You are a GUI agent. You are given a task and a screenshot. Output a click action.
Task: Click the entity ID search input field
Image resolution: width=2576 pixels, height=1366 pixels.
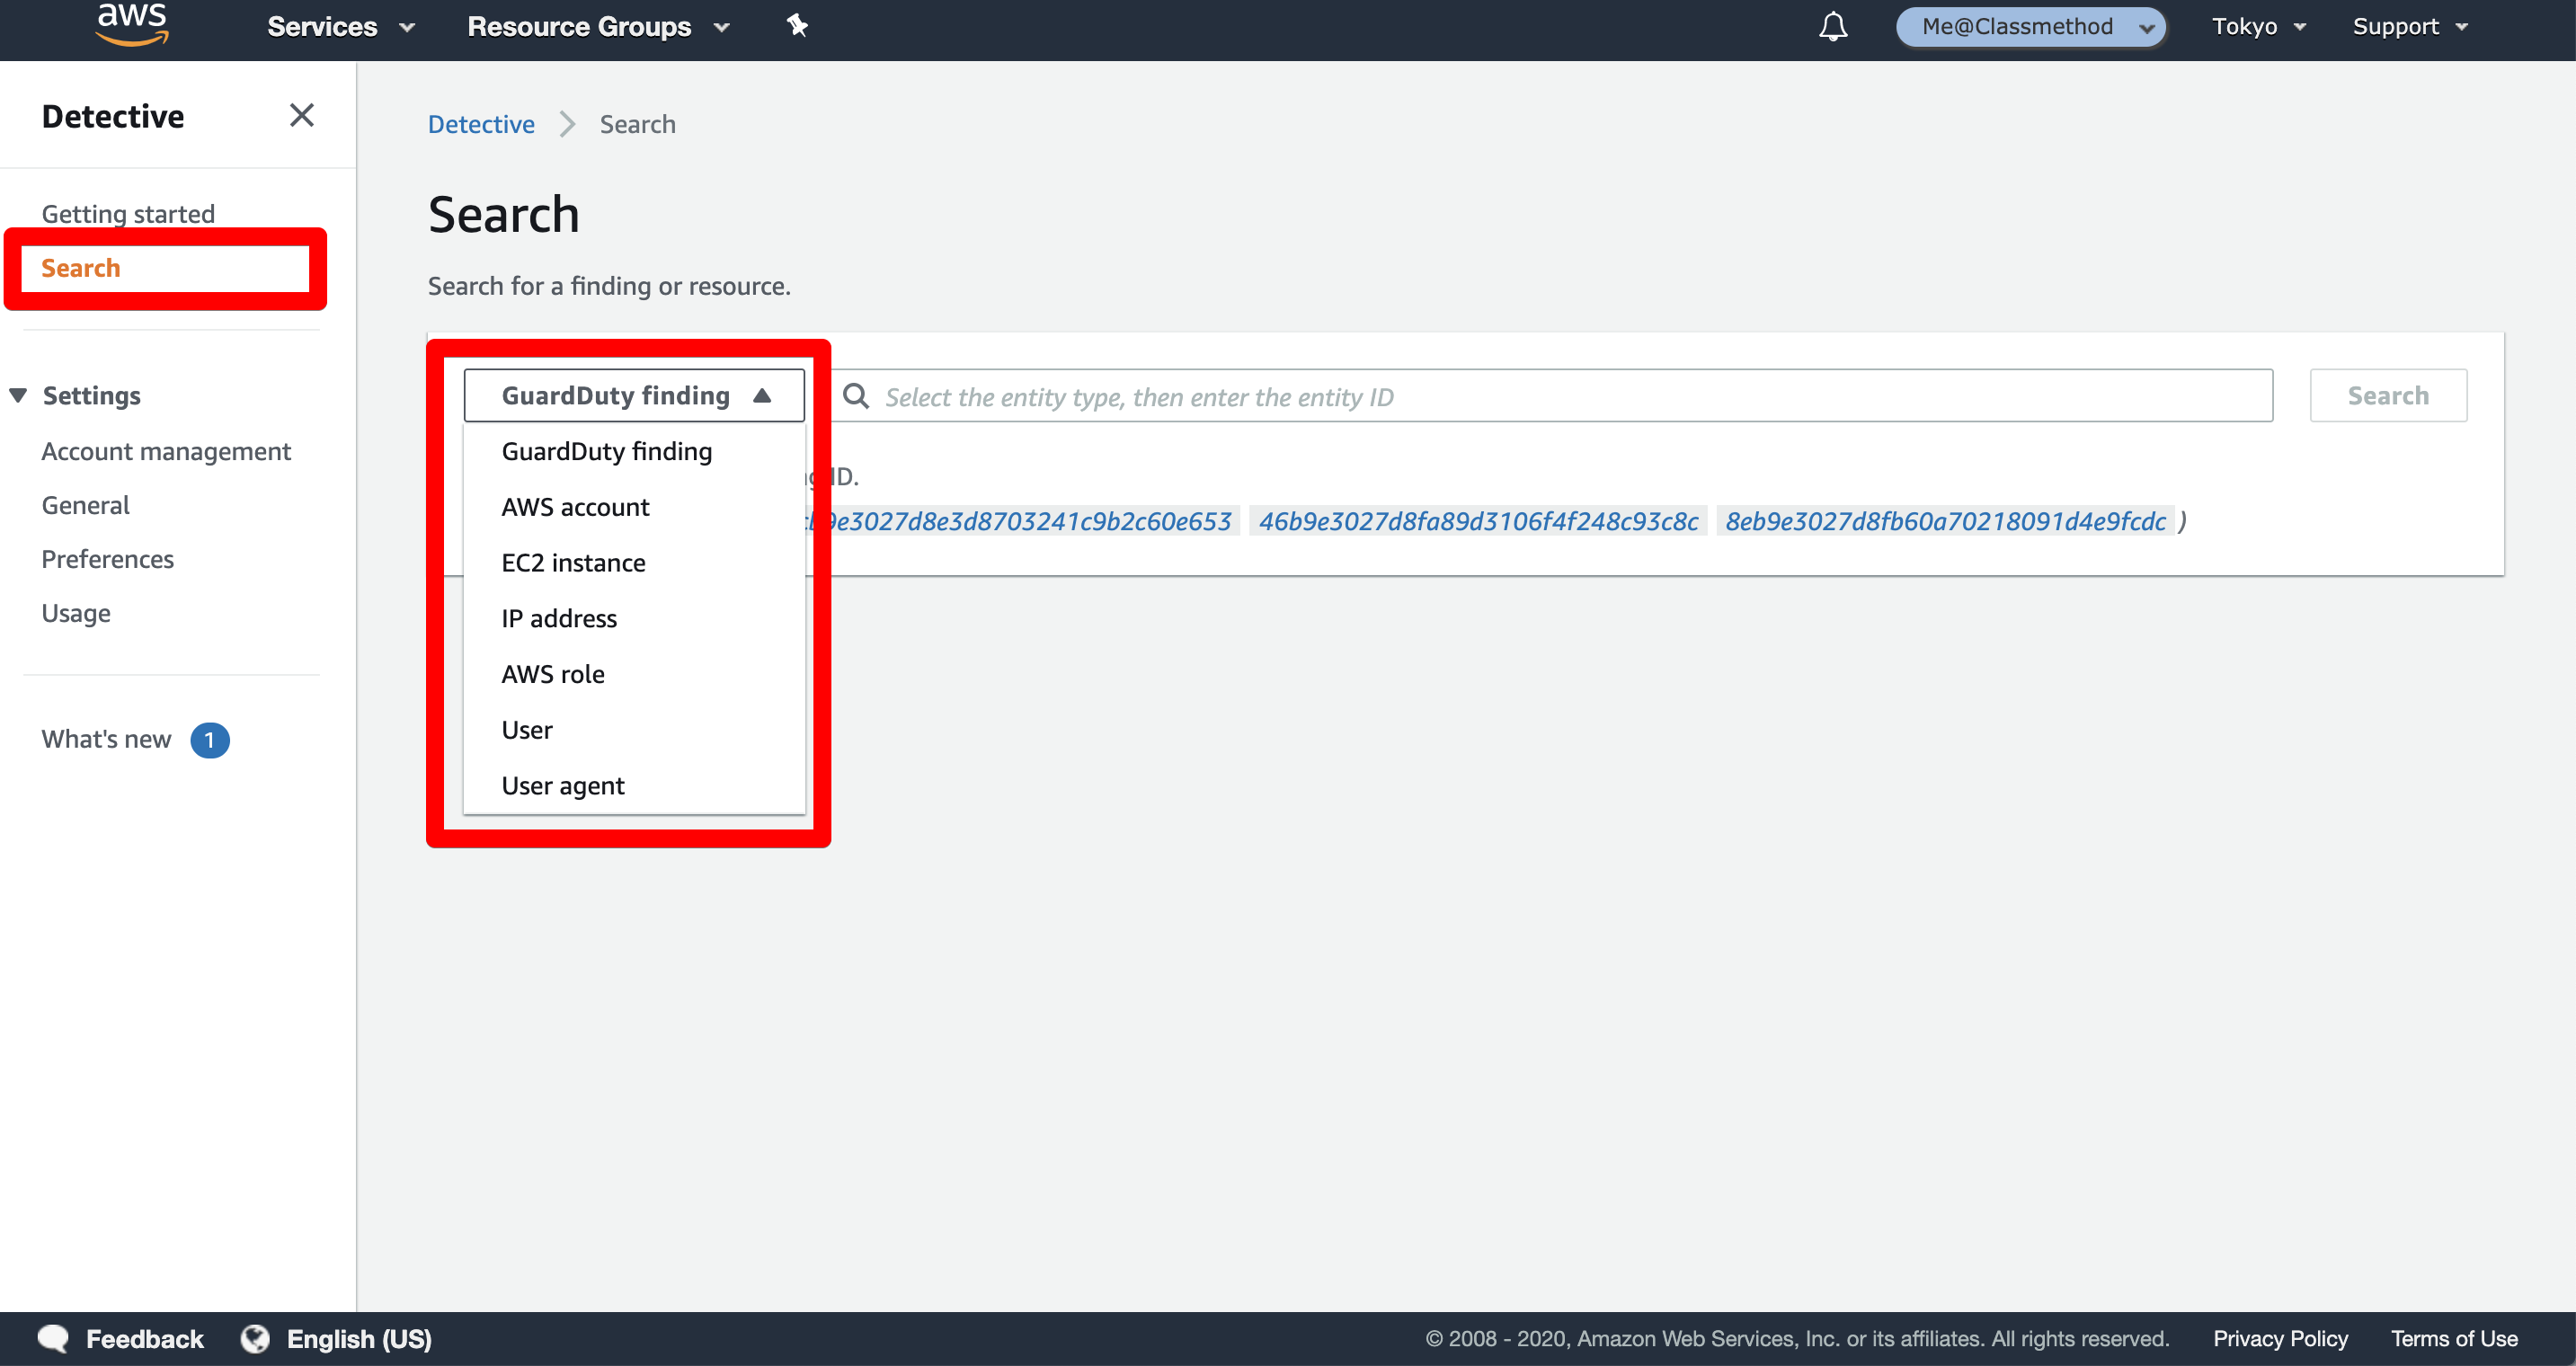pyautogui.click(x=1552, y=396)
